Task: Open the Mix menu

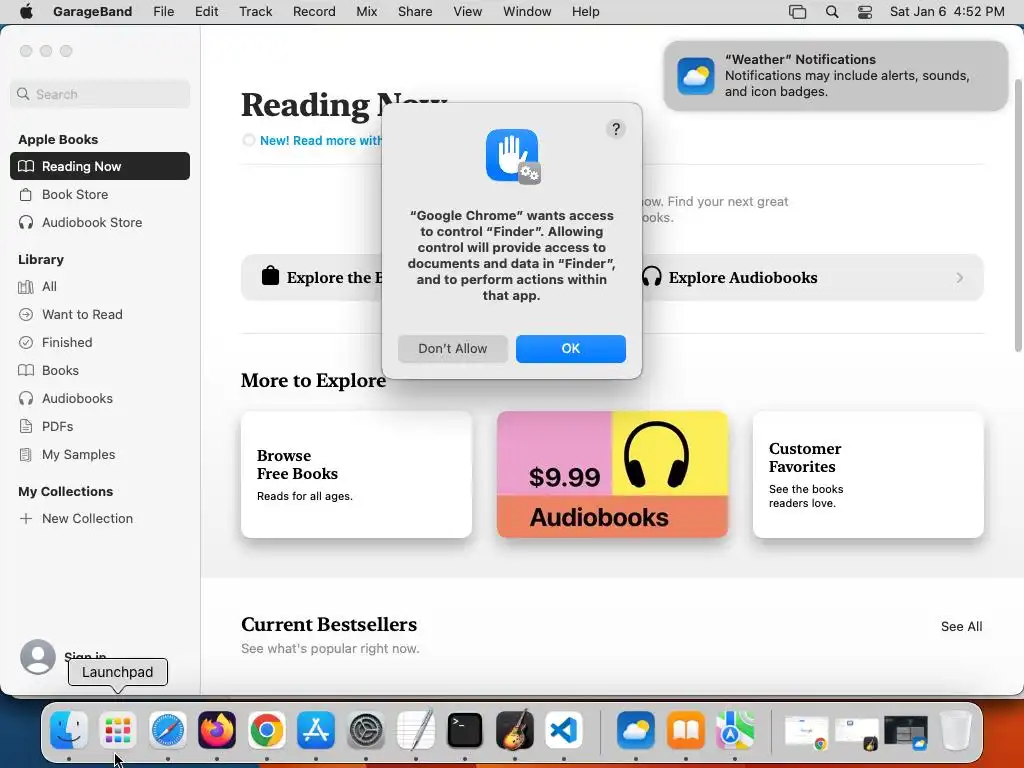Action: pos(366,12)
